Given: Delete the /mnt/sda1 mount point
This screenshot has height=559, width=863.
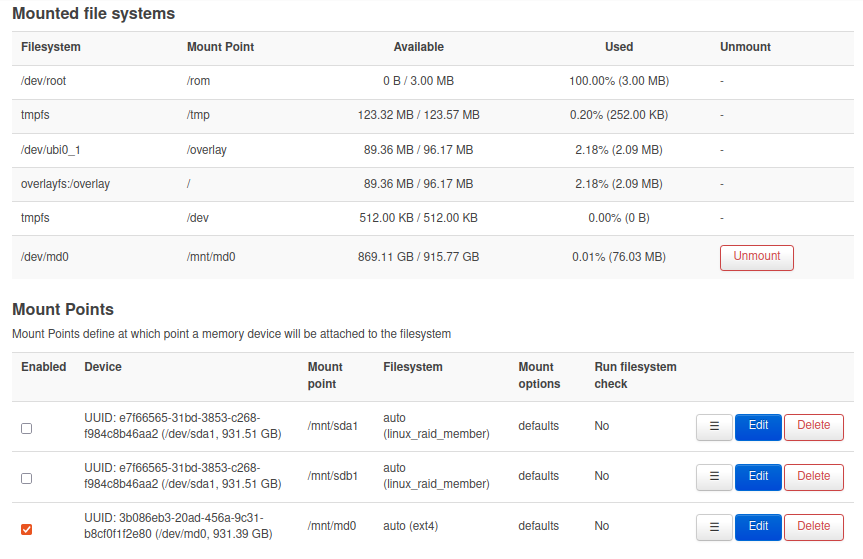Looking at the screenshot, I should [x=813, y=427].
